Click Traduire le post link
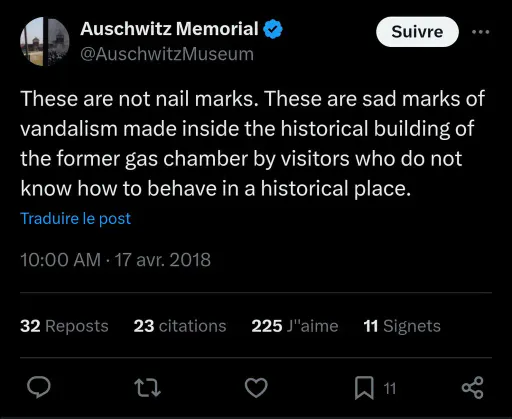Screen dimensions: 512x419 click(76, 219)
